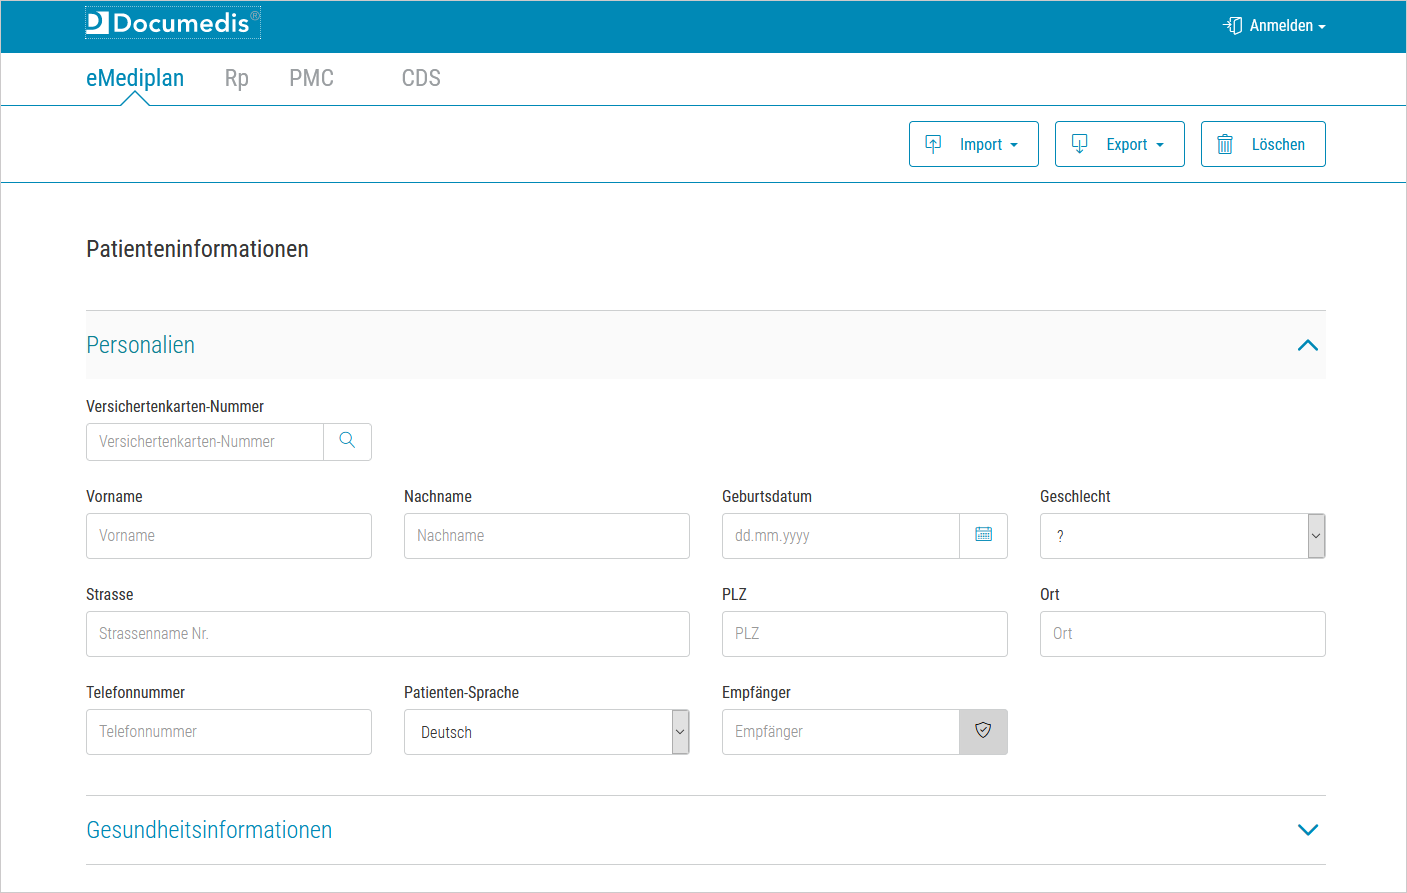Click the PLZ input field

pyautogui.click(x=864, y=633)
